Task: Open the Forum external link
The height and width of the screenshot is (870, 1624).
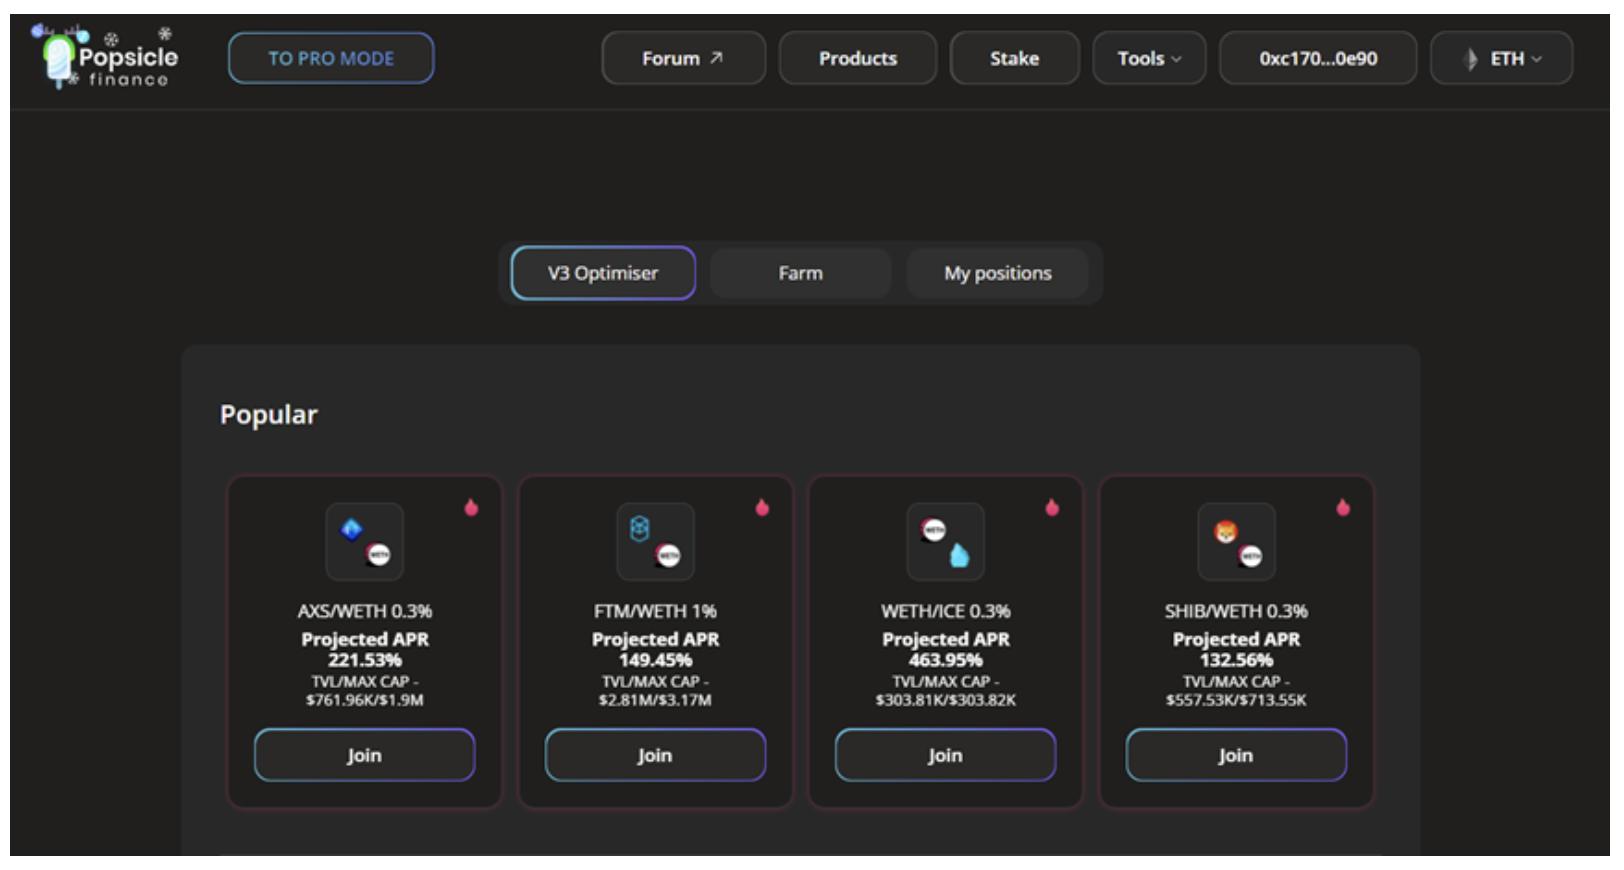Action: click(x=683, y=58)
